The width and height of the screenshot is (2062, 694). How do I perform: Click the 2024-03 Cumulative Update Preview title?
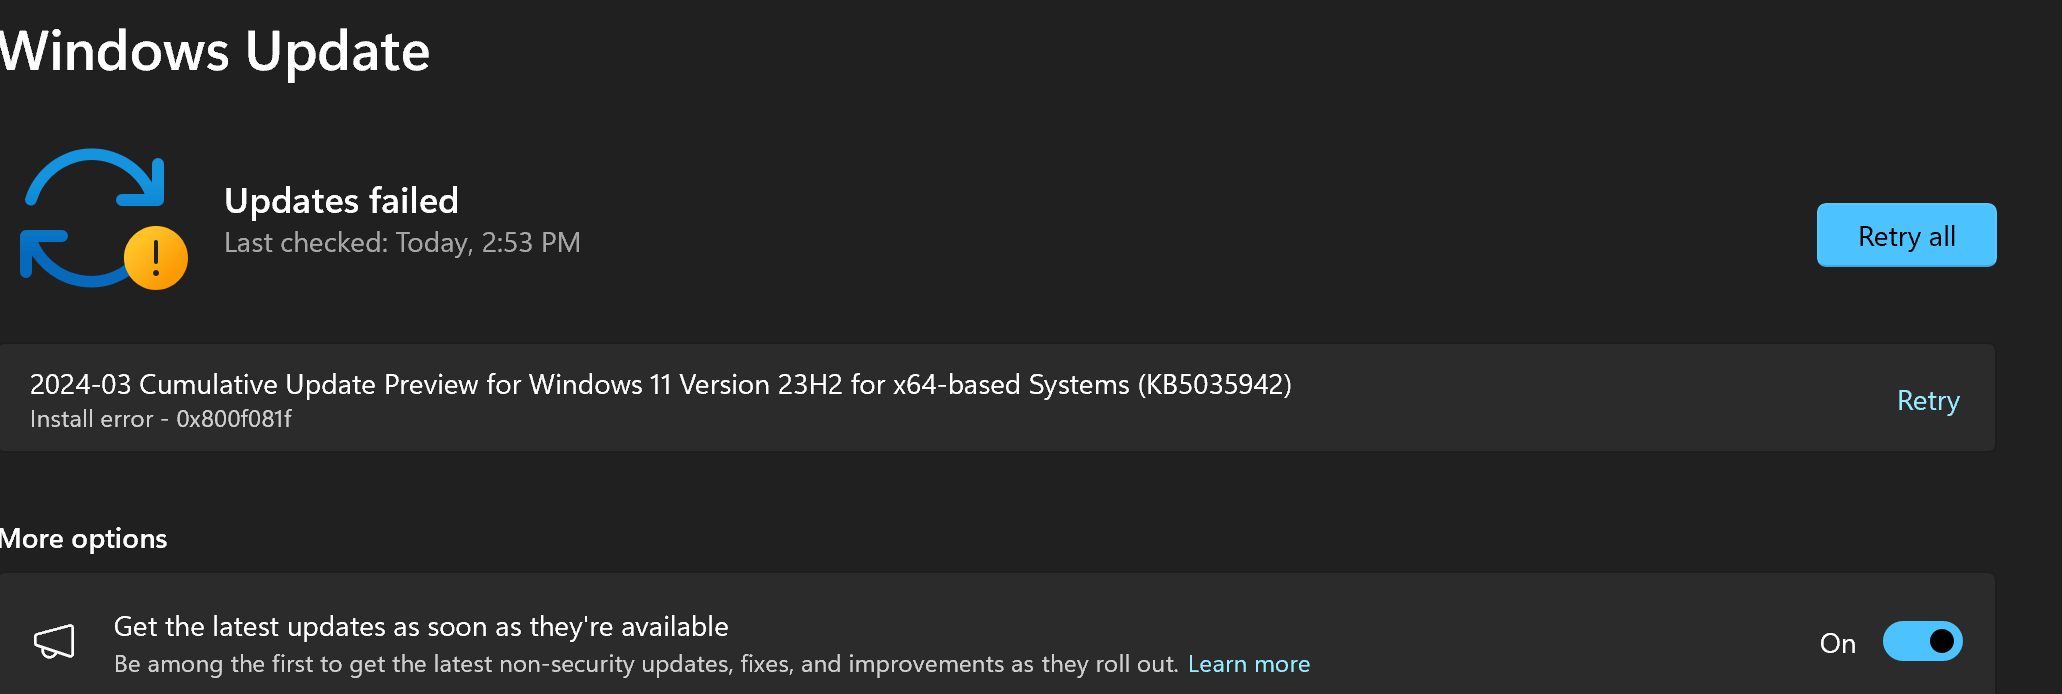pos(660,385)
